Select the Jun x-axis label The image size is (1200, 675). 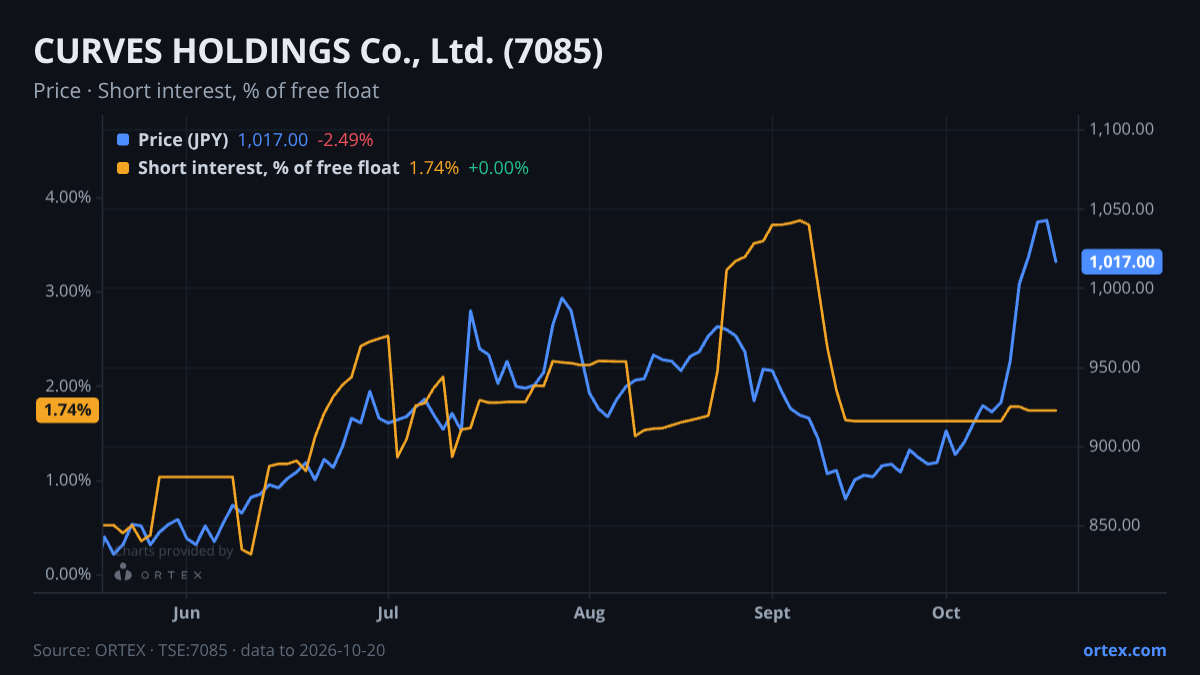click(186, 613)
